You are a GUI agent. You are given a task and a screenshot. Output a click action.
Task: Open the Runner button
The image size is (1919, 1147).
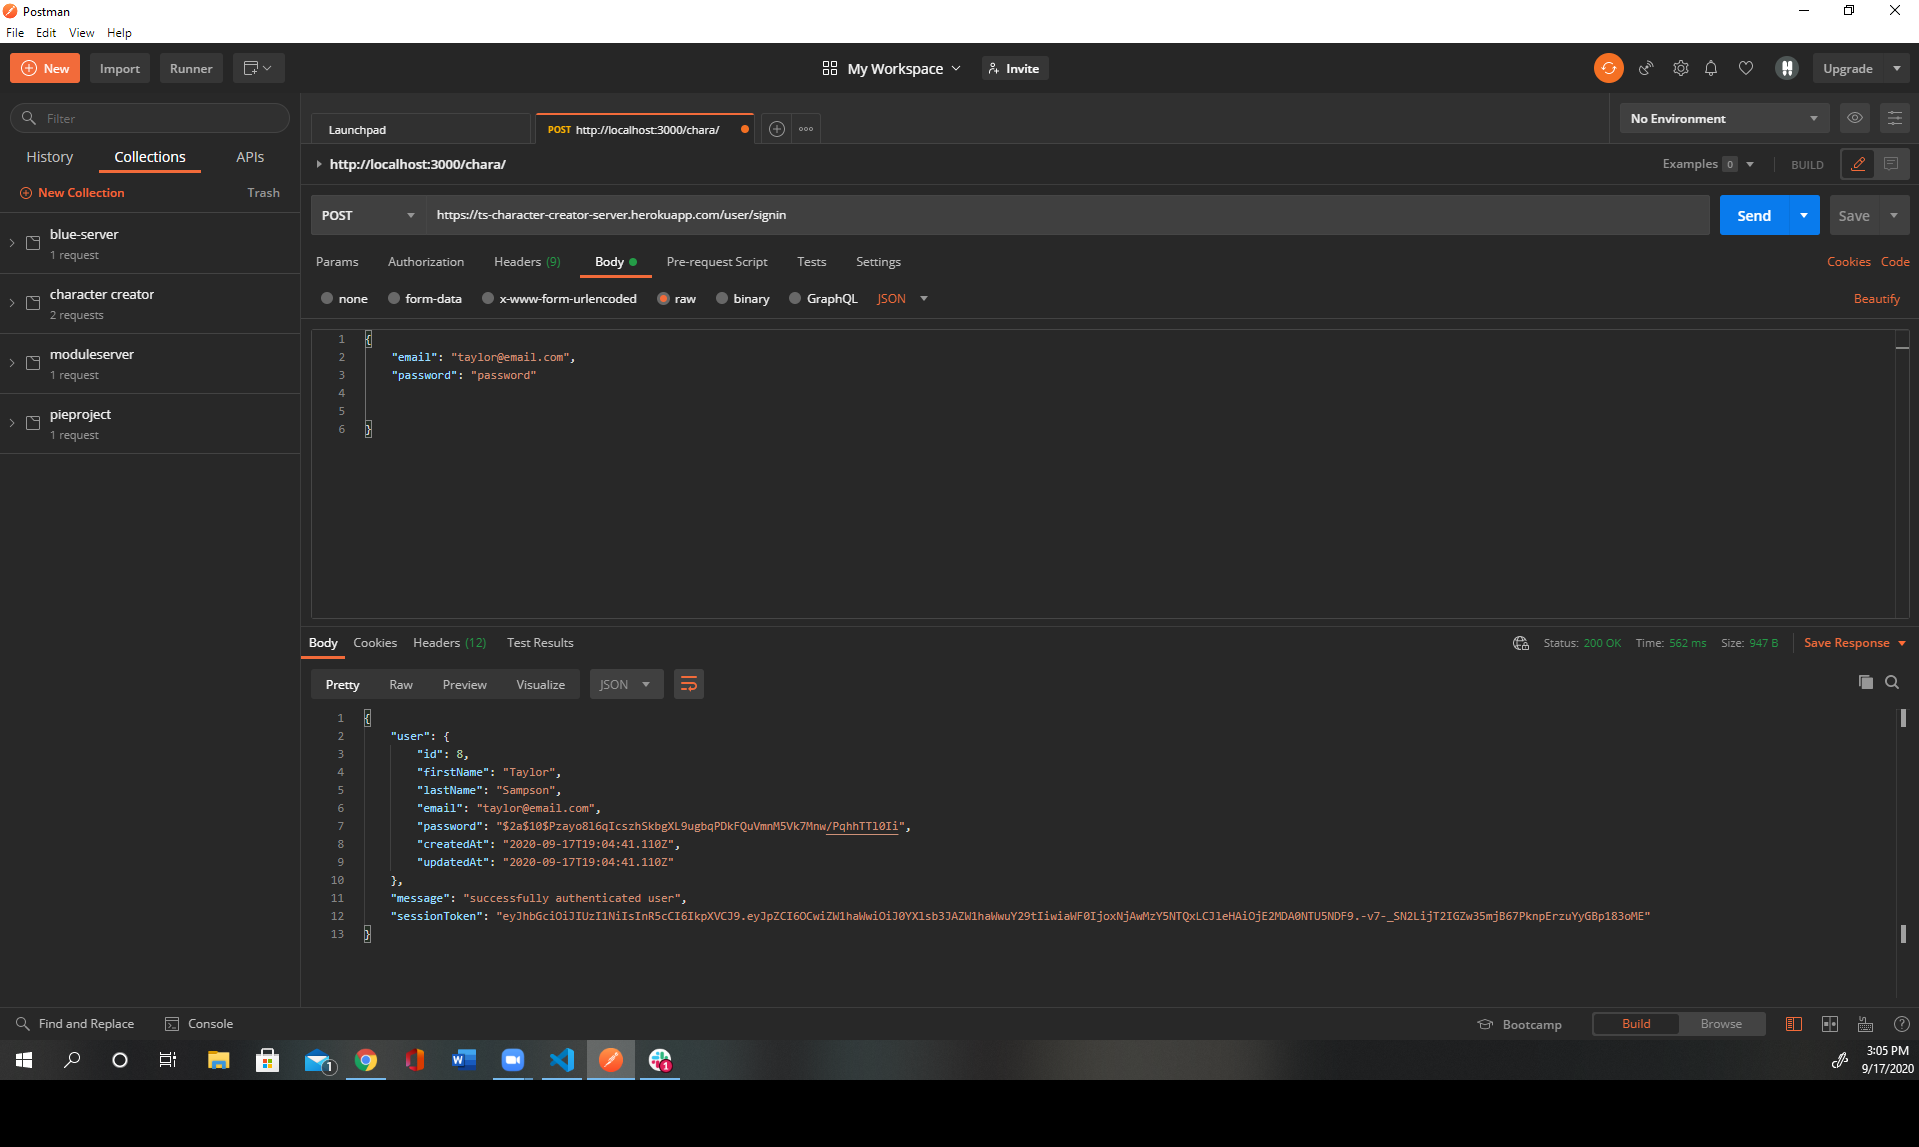tap(191, 68)
